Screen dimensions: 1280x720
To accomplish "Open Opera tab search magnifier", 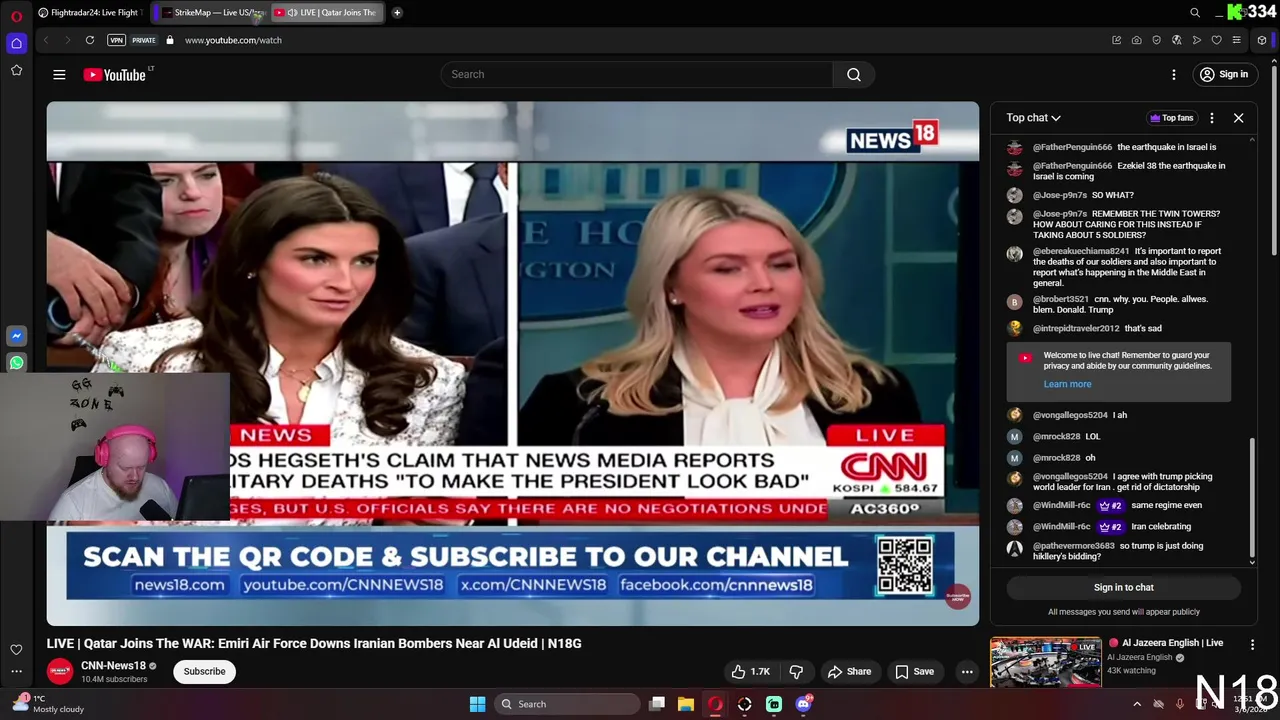I will point(1195,13).
